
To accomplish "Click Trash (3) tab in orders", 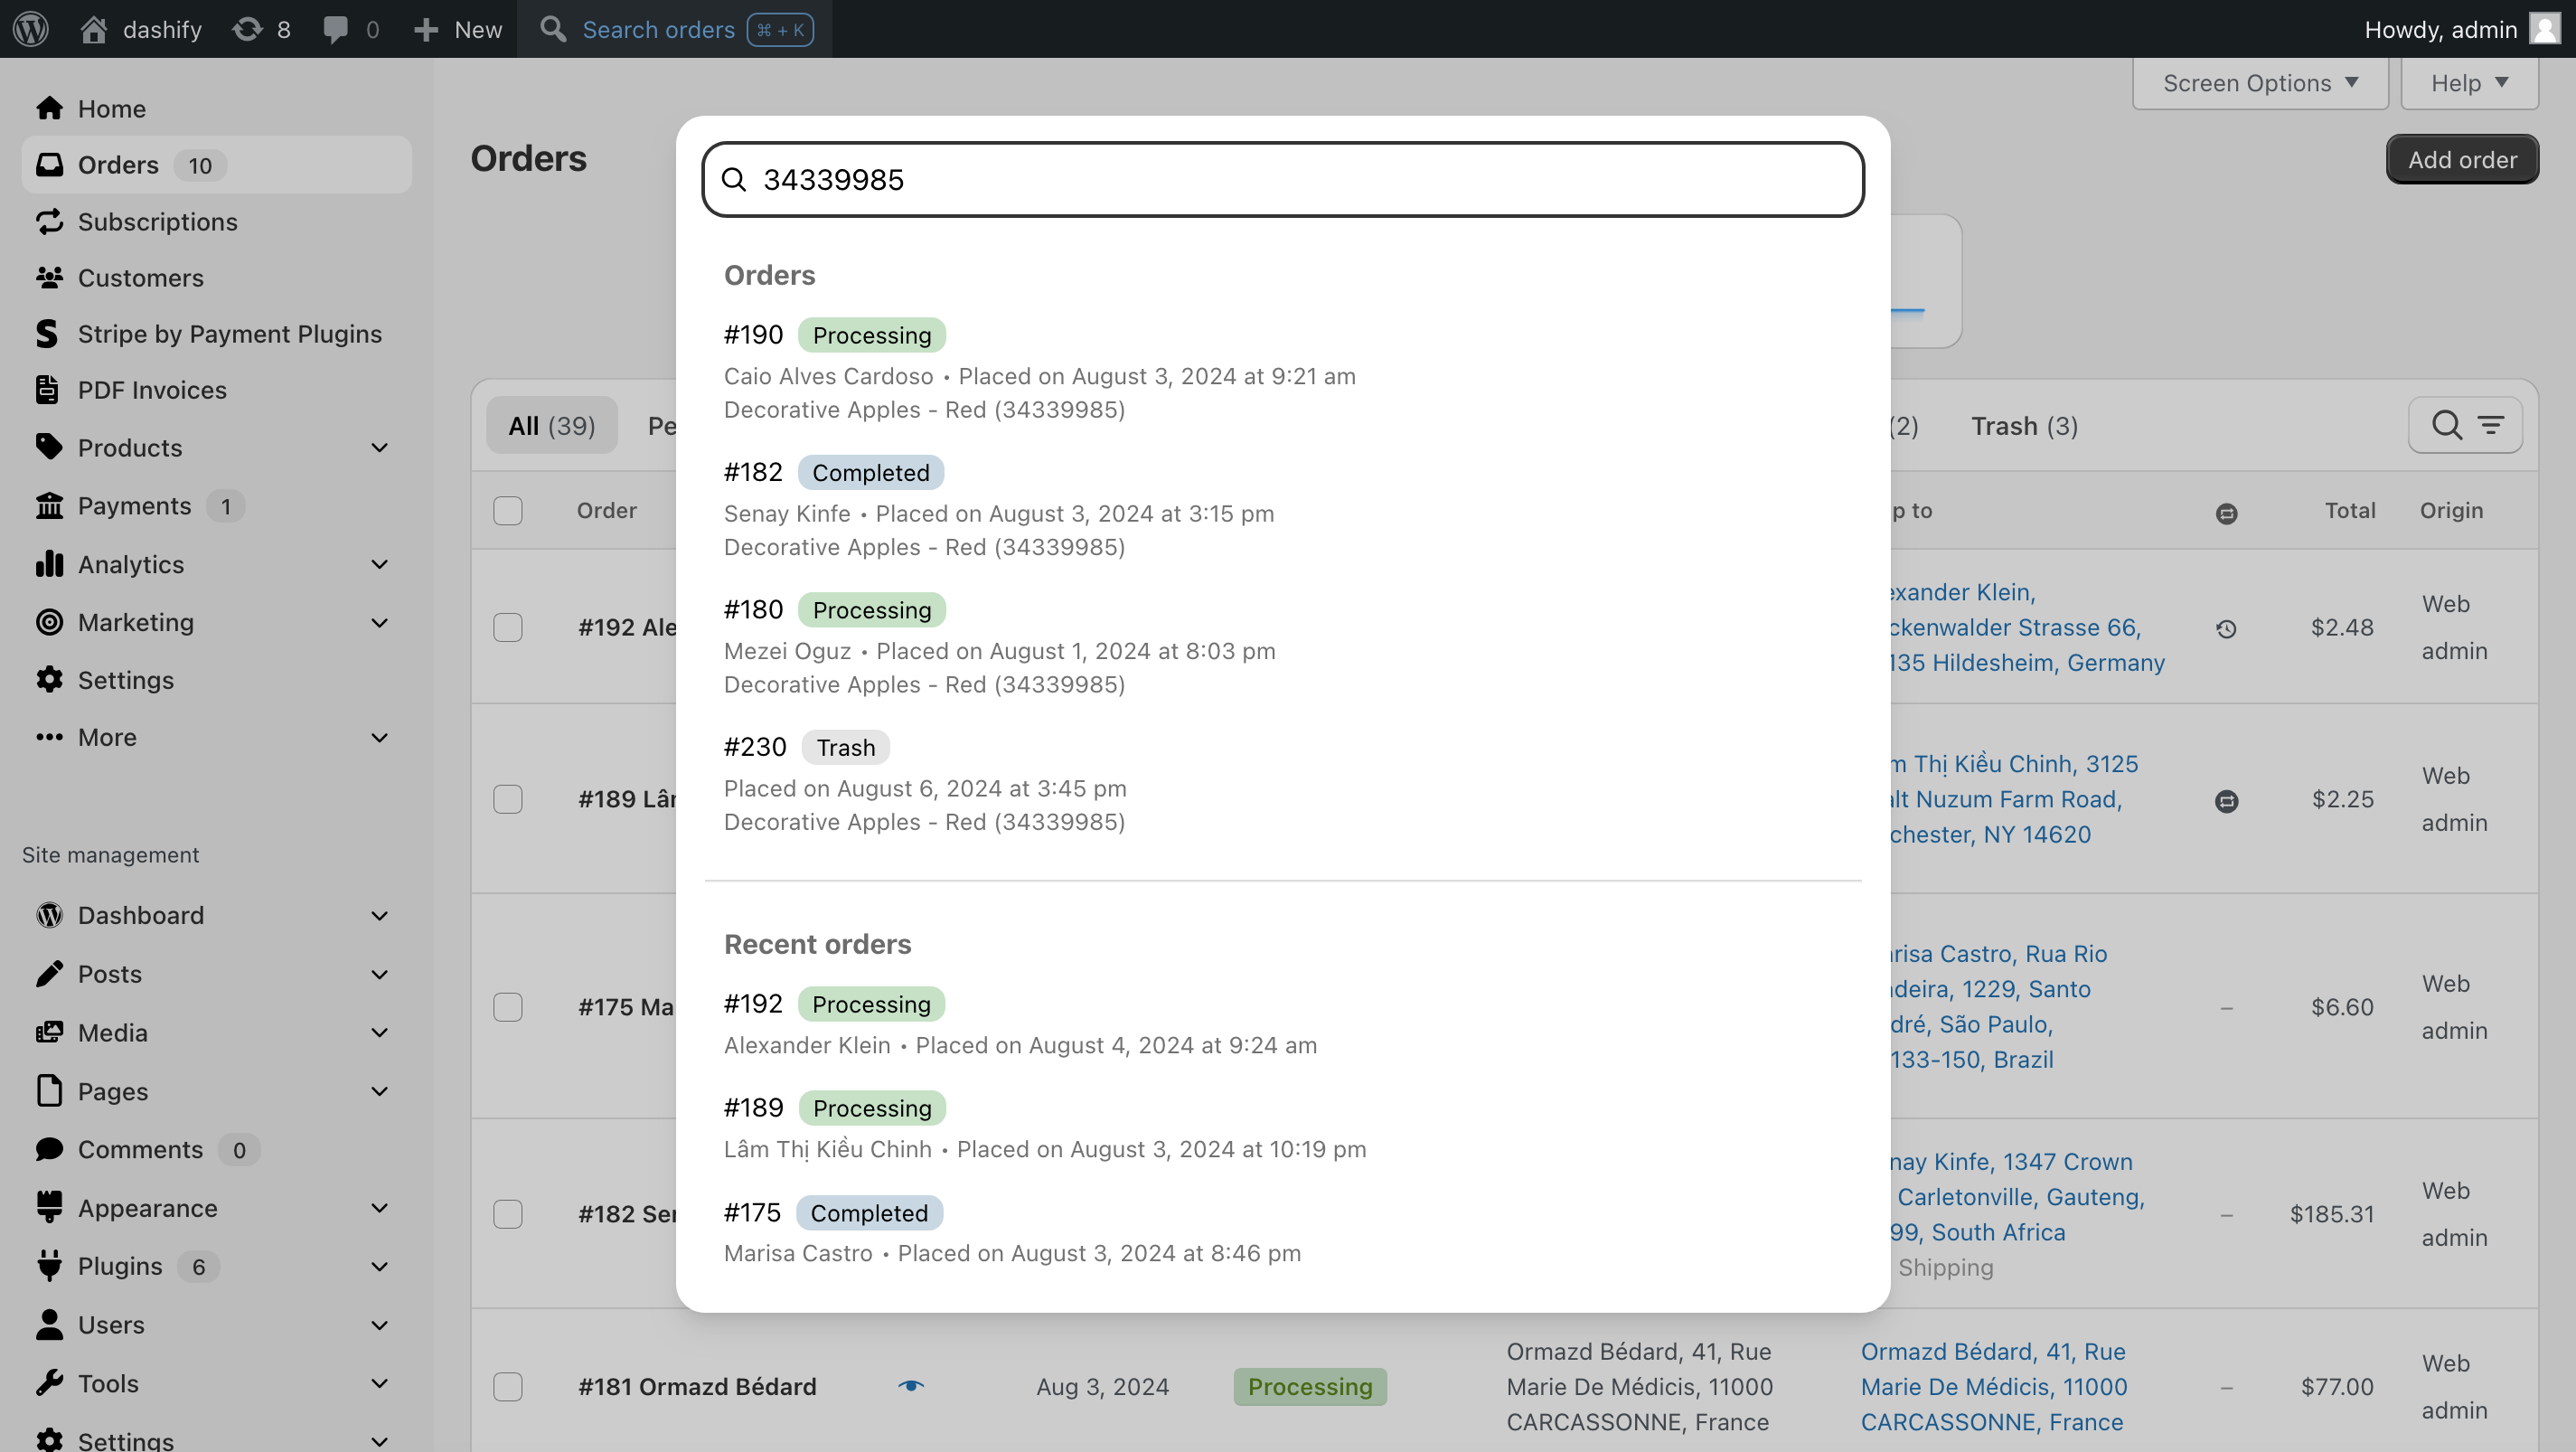I will 2026,425.
